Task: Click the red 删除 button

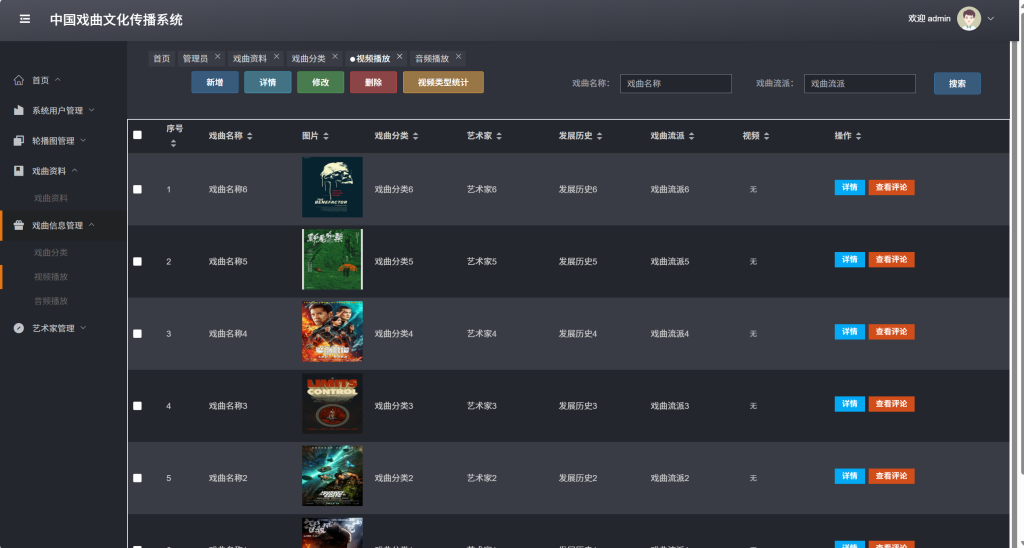Action: tap(374, 82)
